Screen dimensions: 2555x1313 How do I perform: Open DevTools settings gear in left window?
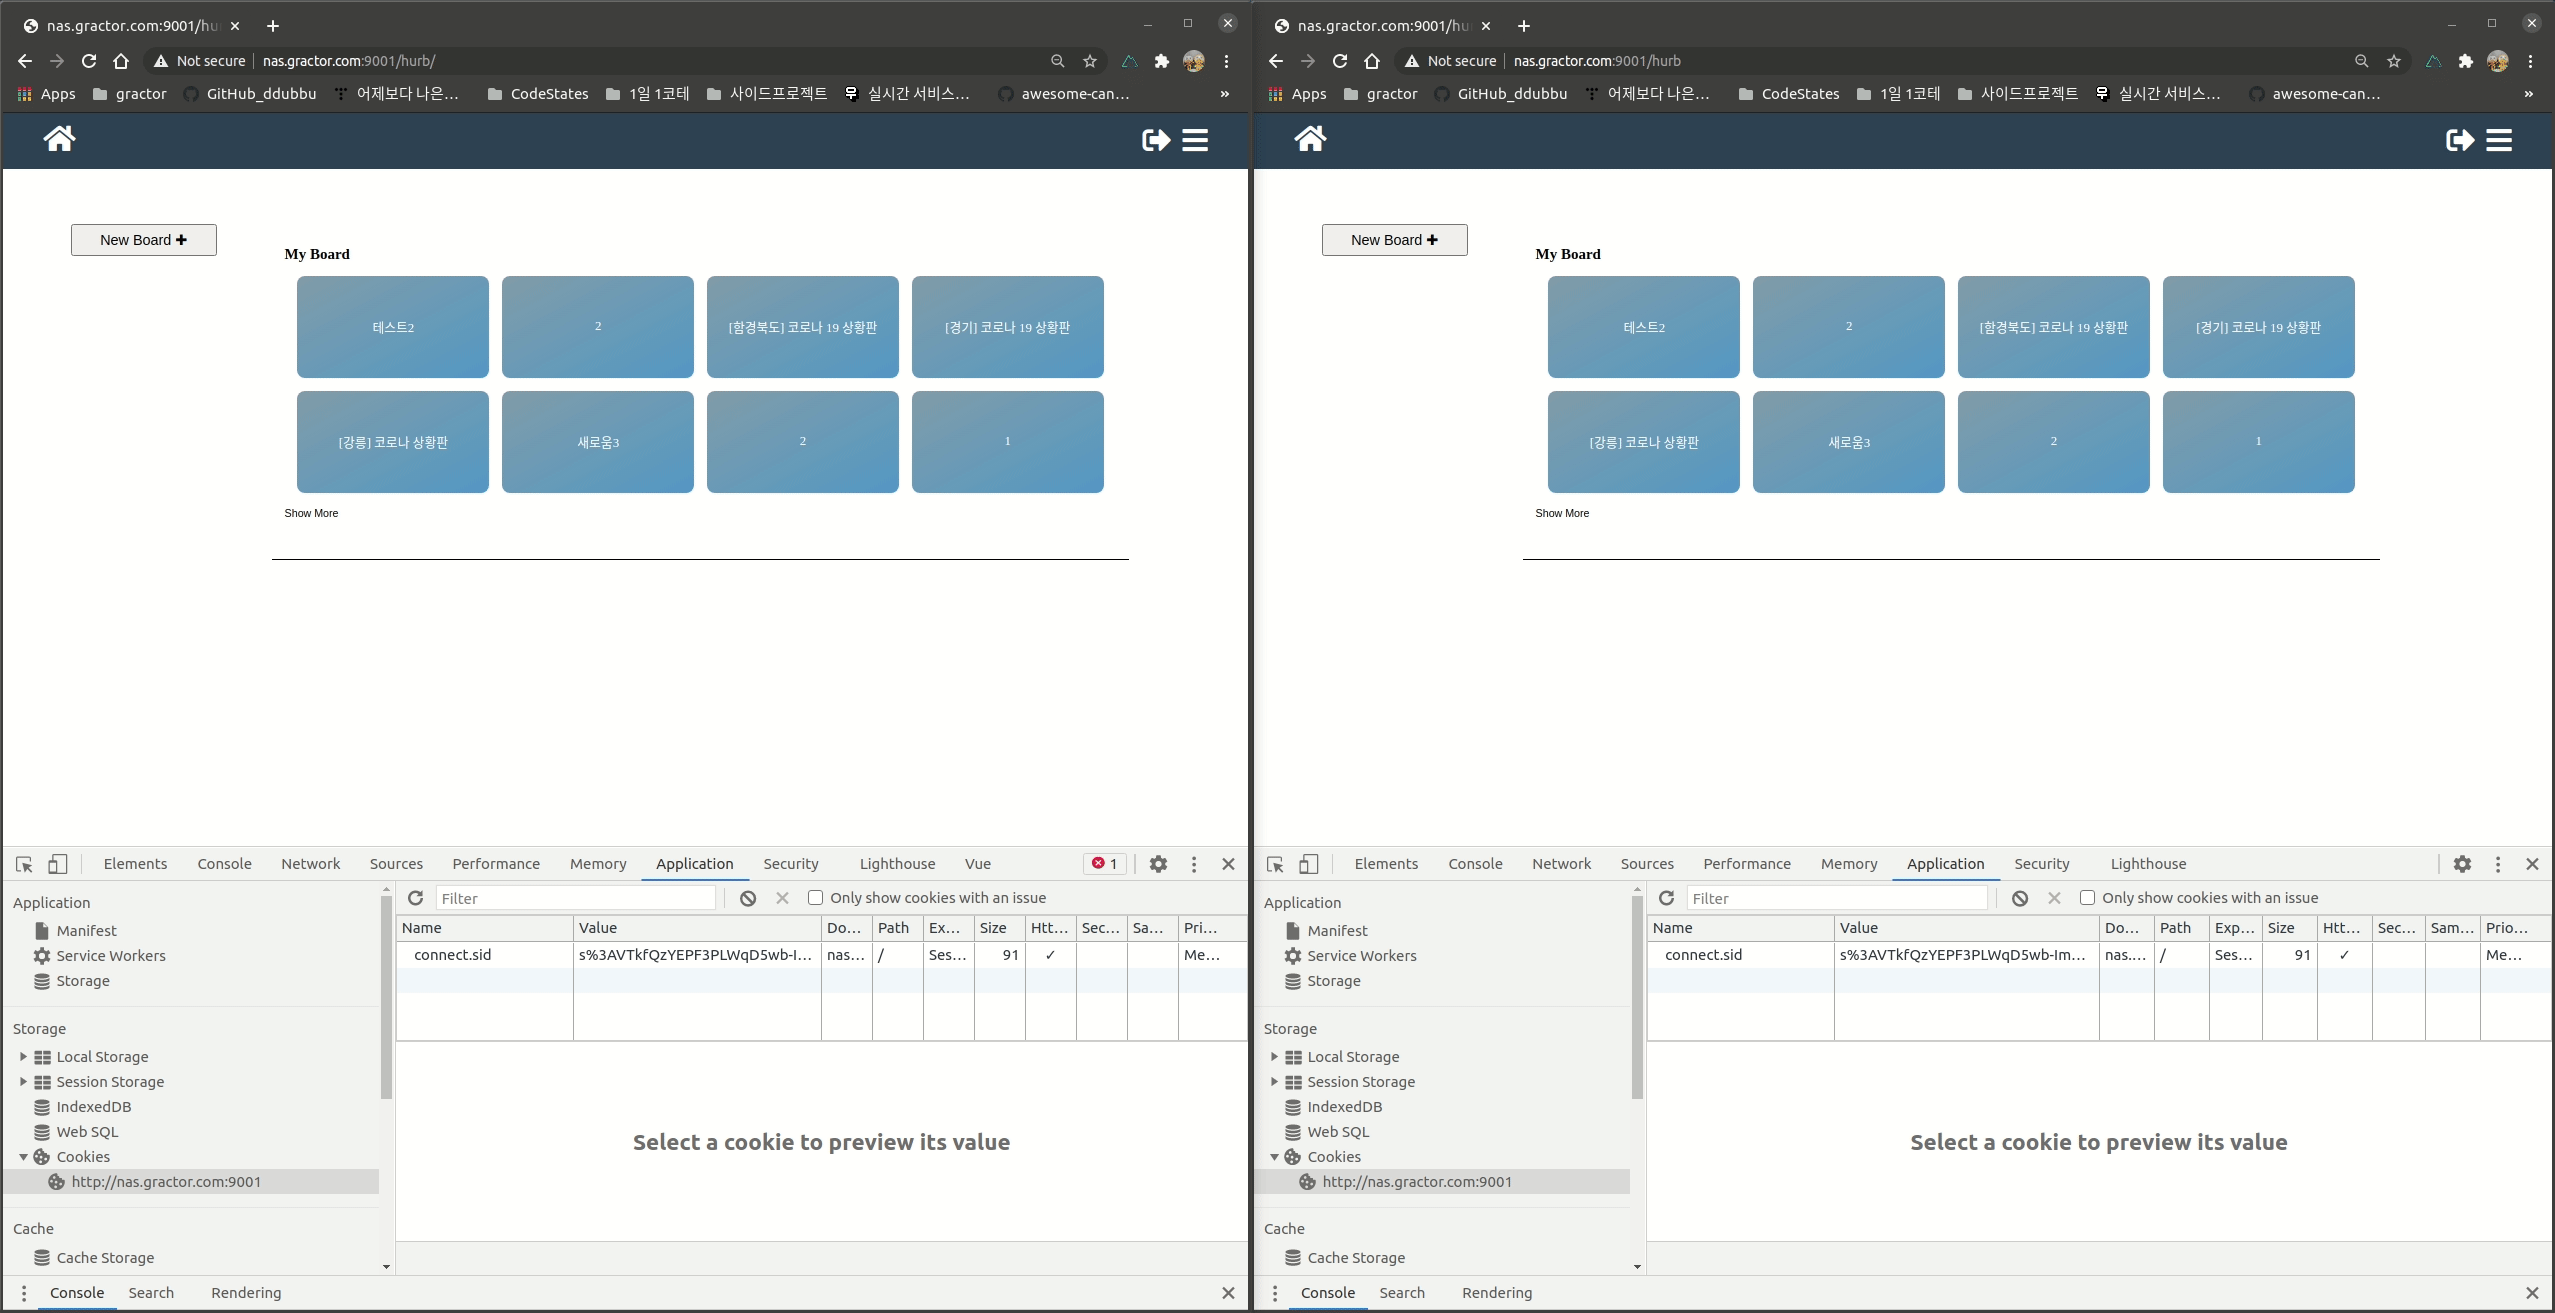pos(1158,864)
